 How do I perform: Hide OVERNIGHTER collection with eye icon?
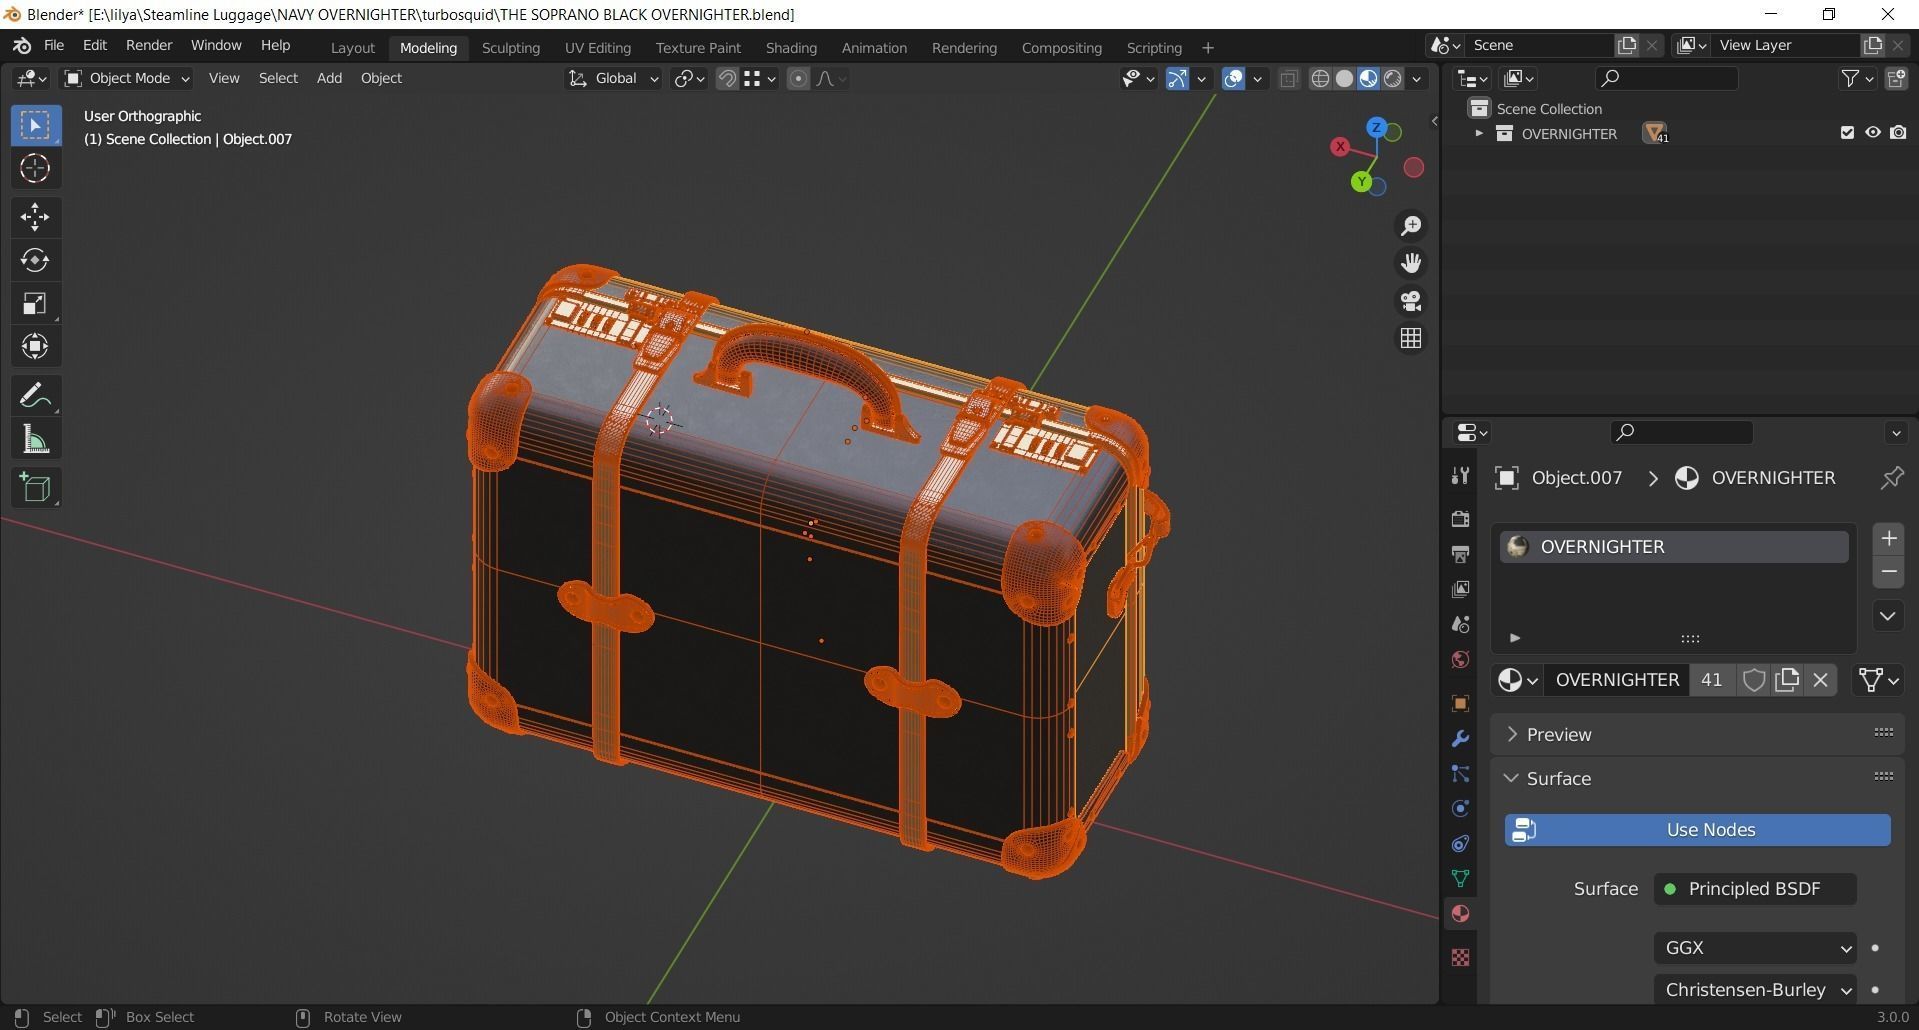click(1872, 133)
